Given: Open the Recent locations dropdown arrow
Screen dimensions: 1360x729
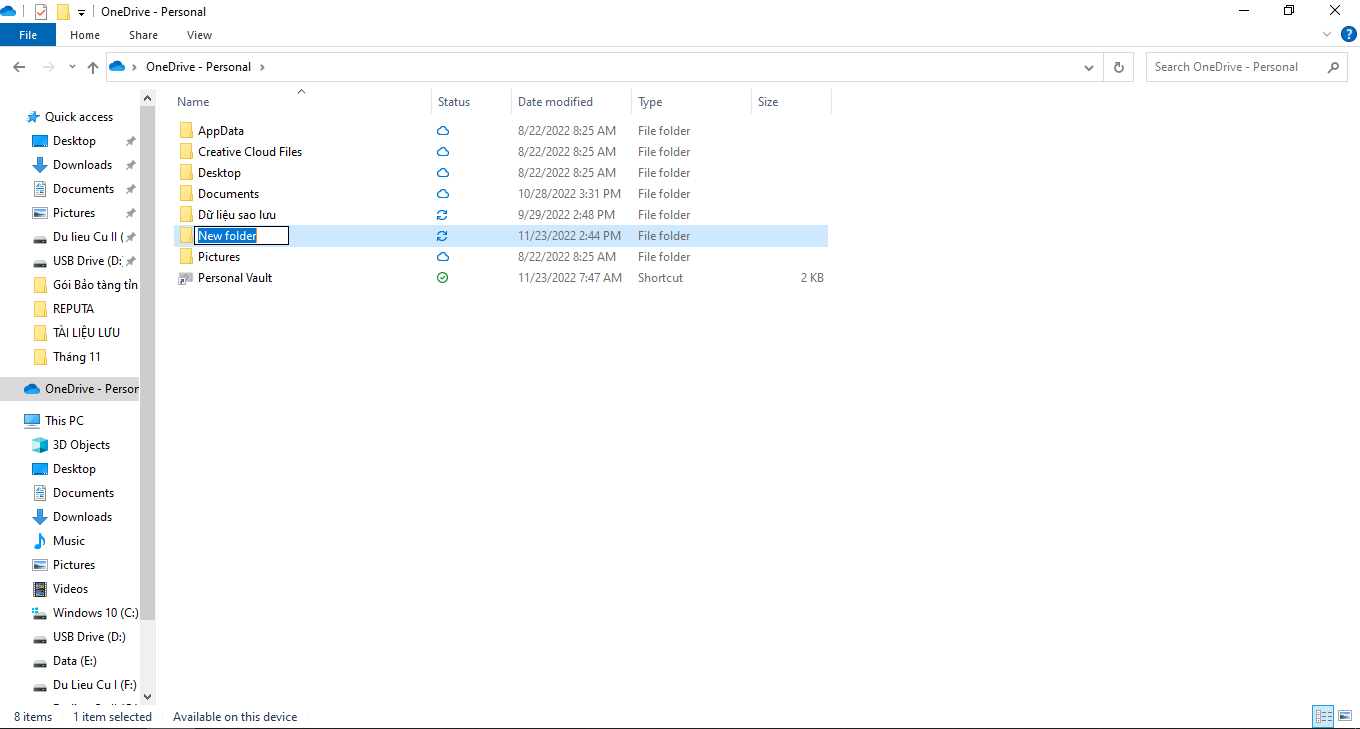Looking at the screenshot, I should coord(72,67).
